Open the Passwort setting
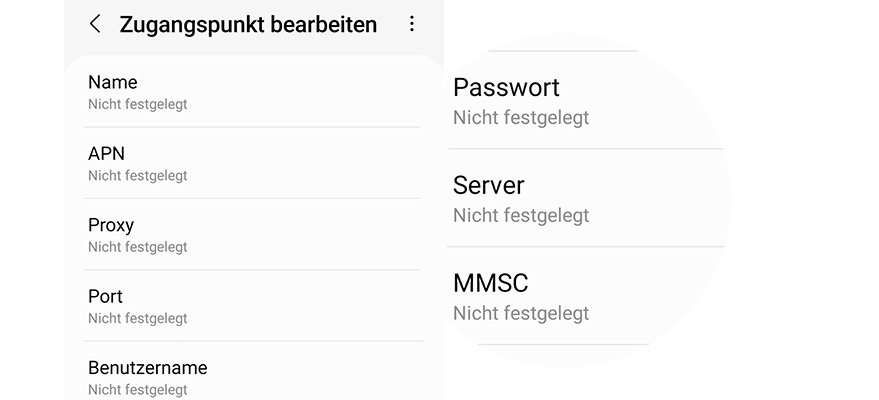Image resolution: width=879 pixels, height=400 pixels. (x=506, y=88)
